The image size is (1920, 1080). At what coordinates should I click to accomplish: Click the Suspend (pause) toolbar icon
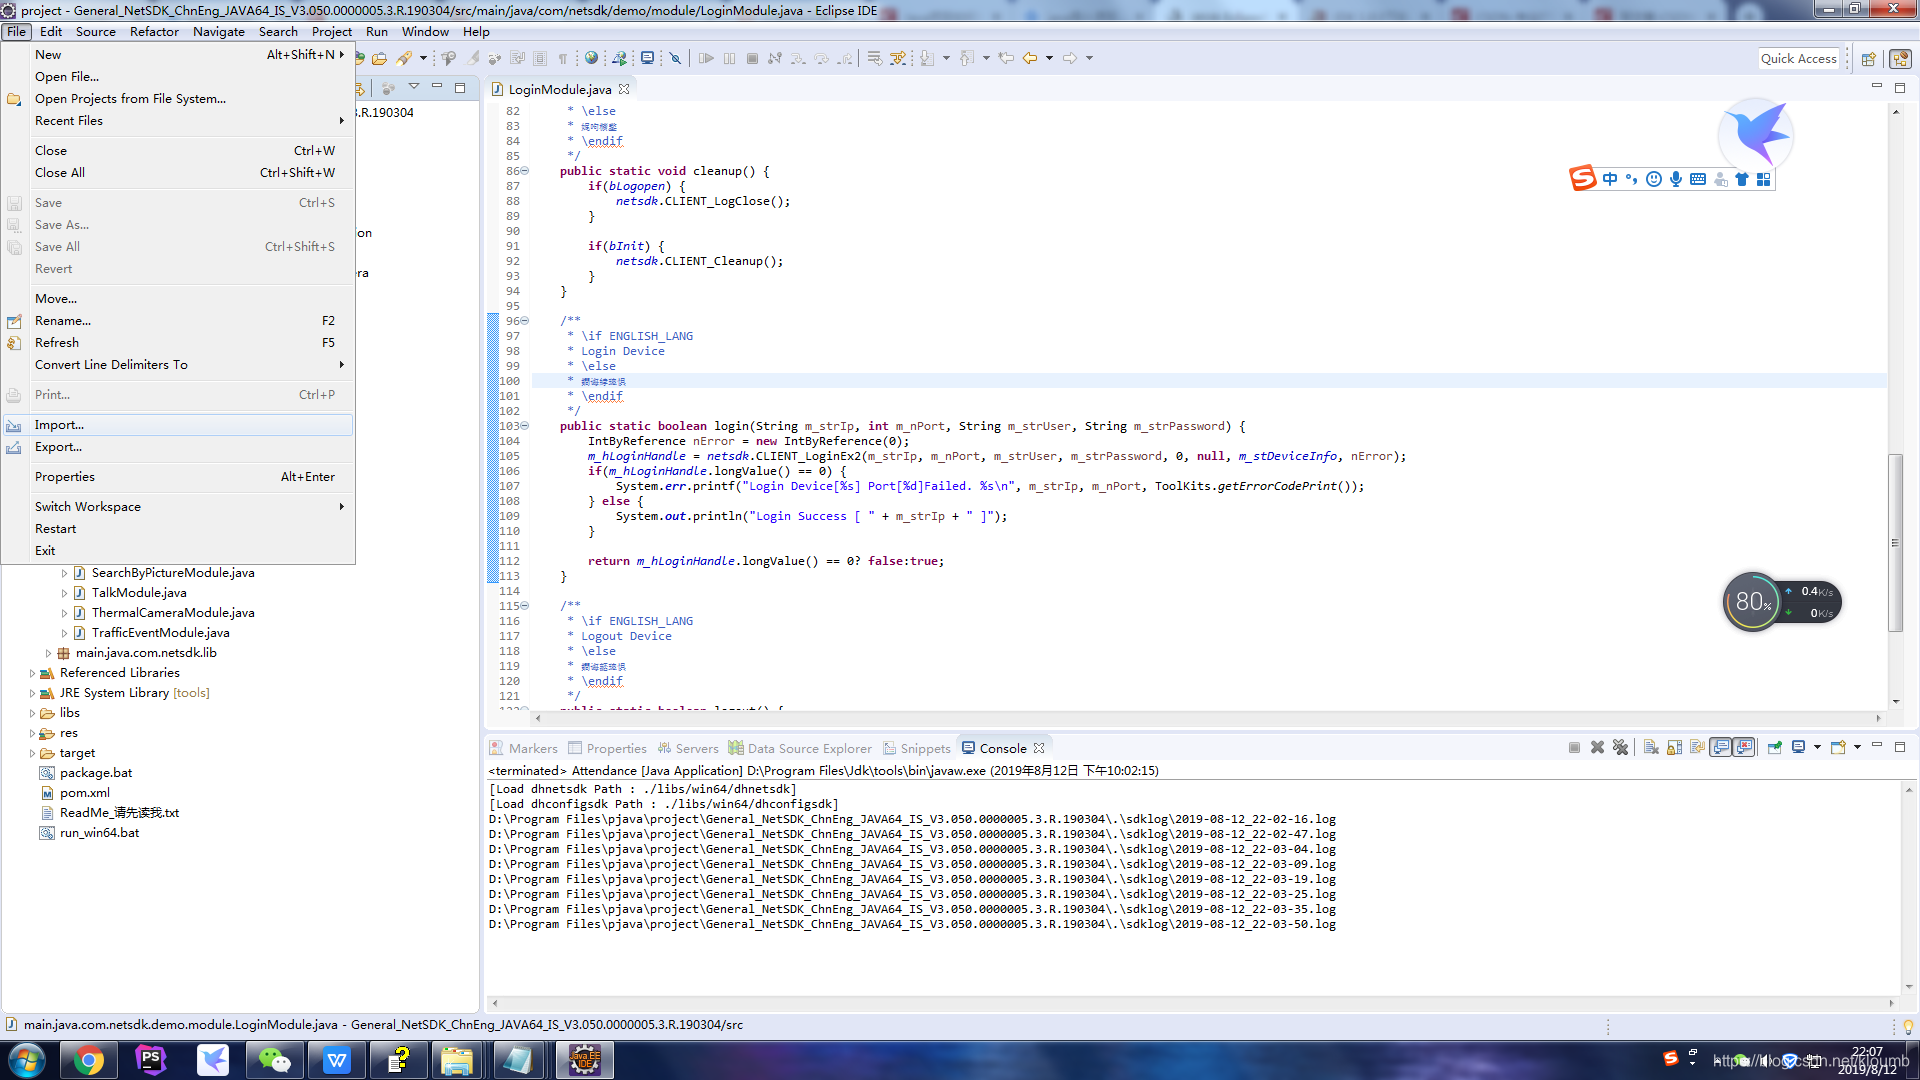(x=730, y=57)
